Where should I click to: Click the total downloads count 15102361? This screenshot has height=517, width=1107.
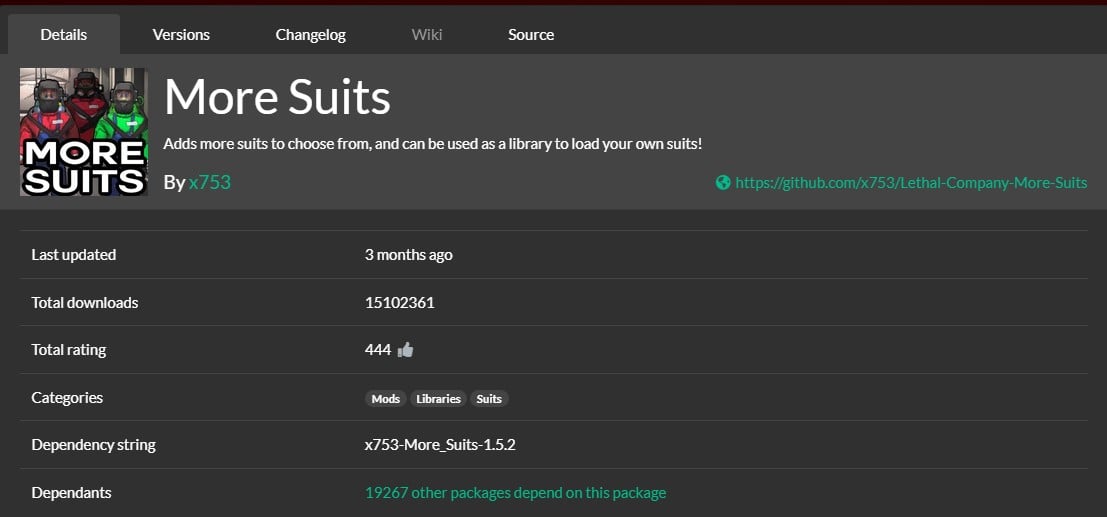[399, 303]
